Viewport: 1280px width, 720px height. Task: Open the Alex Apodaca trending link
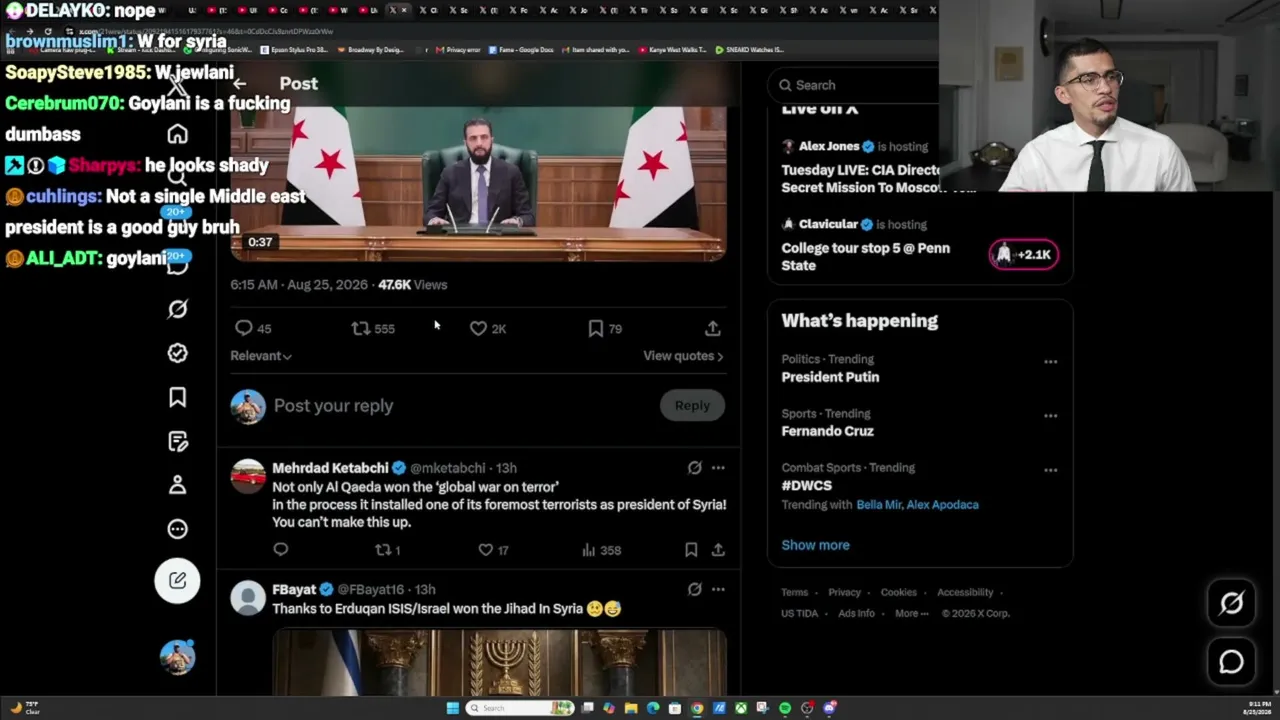944,505
